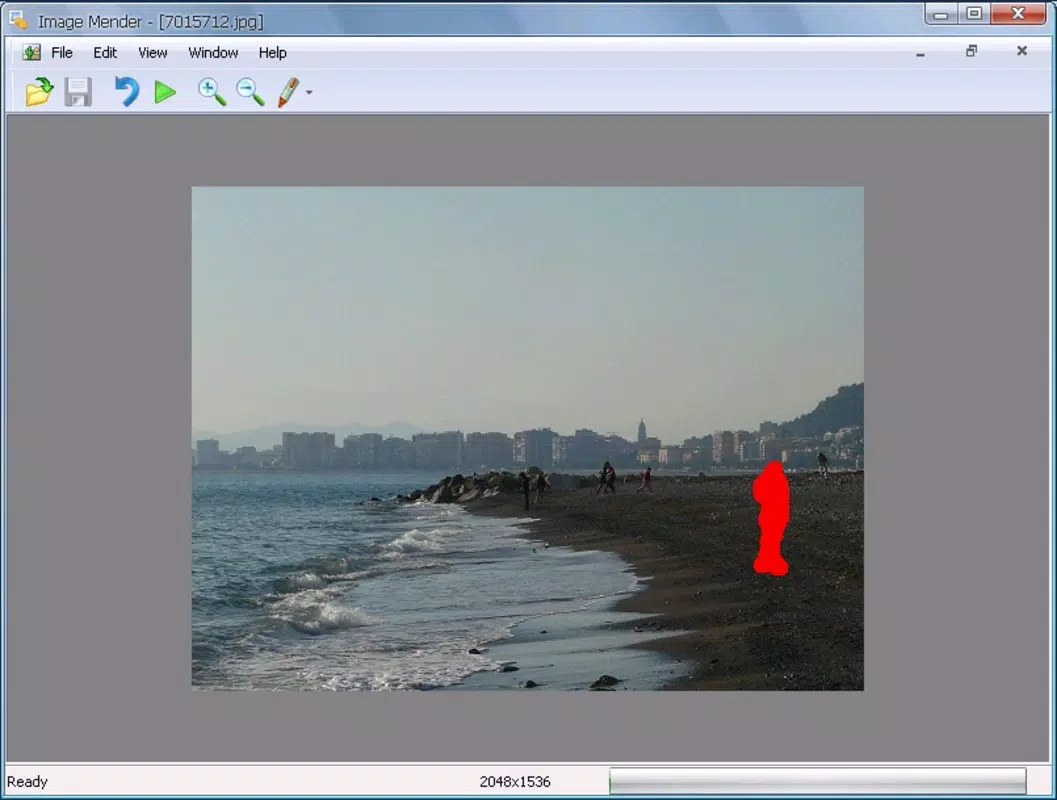Image resolution: width=1057 pixels, height=800 pixels.
Task: Save the image with the floppy disk icon
Action: (78, 92)
